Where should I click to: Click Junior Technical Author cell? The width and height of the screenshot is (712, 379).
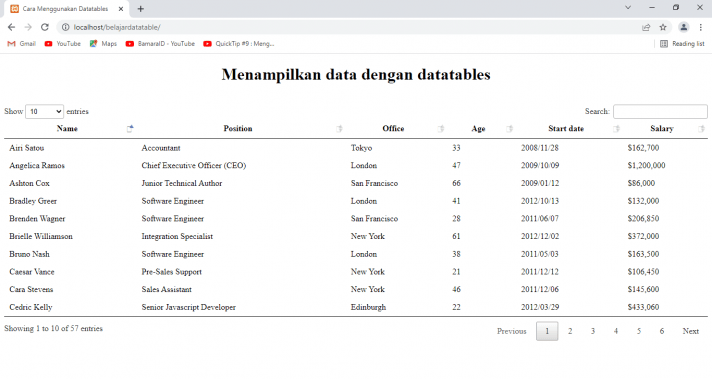click(x=182, y=183)
